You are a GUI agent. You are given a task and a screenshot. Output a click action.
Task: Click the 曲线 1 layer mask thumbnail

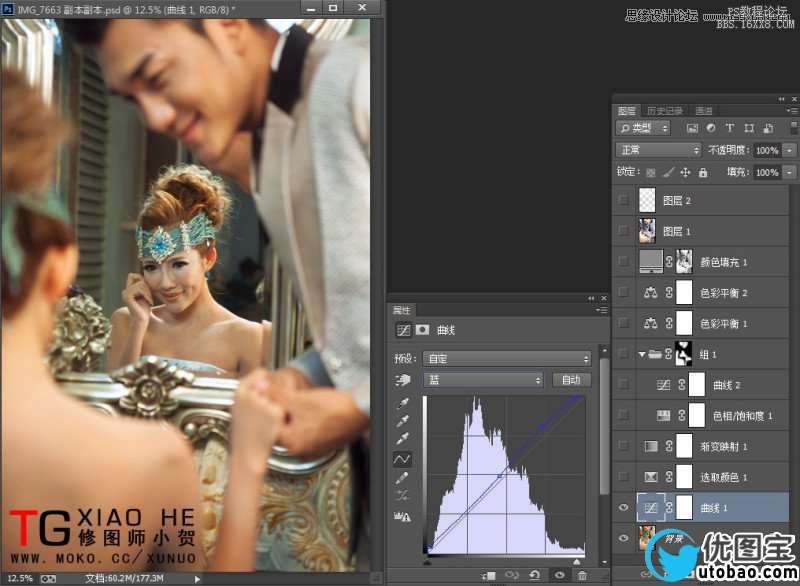click(684, 507)
